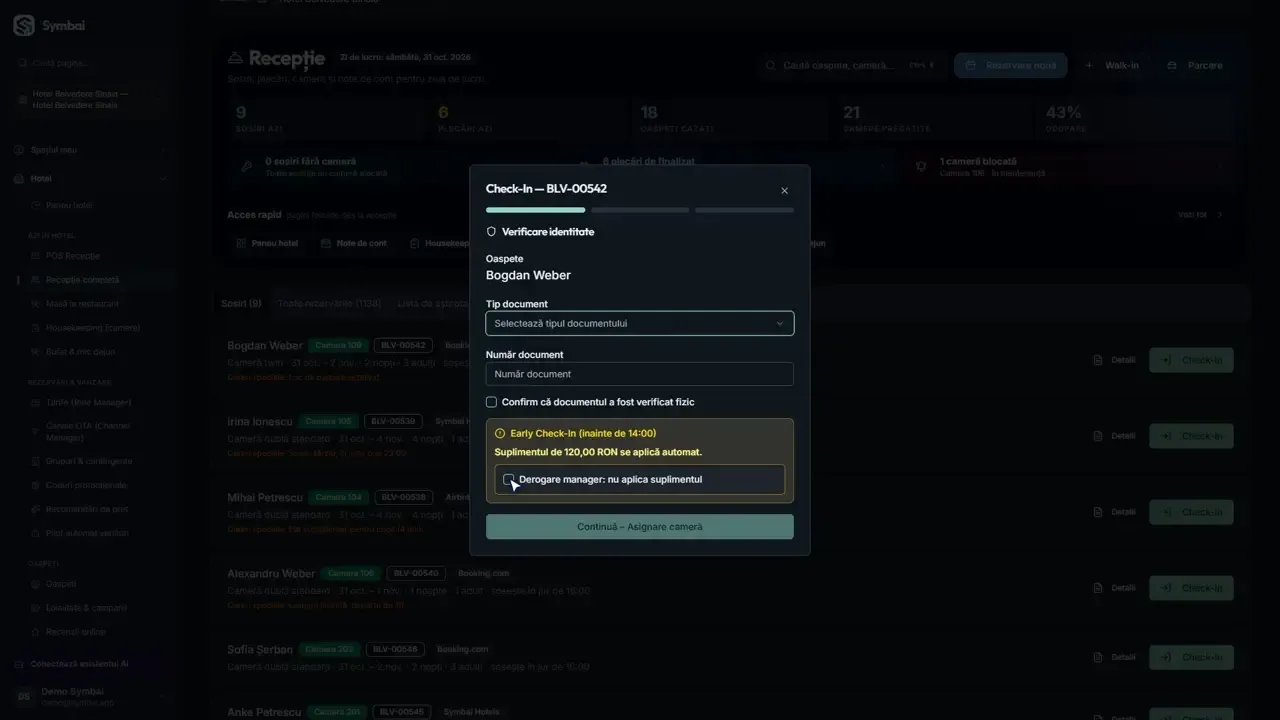
Task: Focus the Număr document input field
Action: click(640, 374)
